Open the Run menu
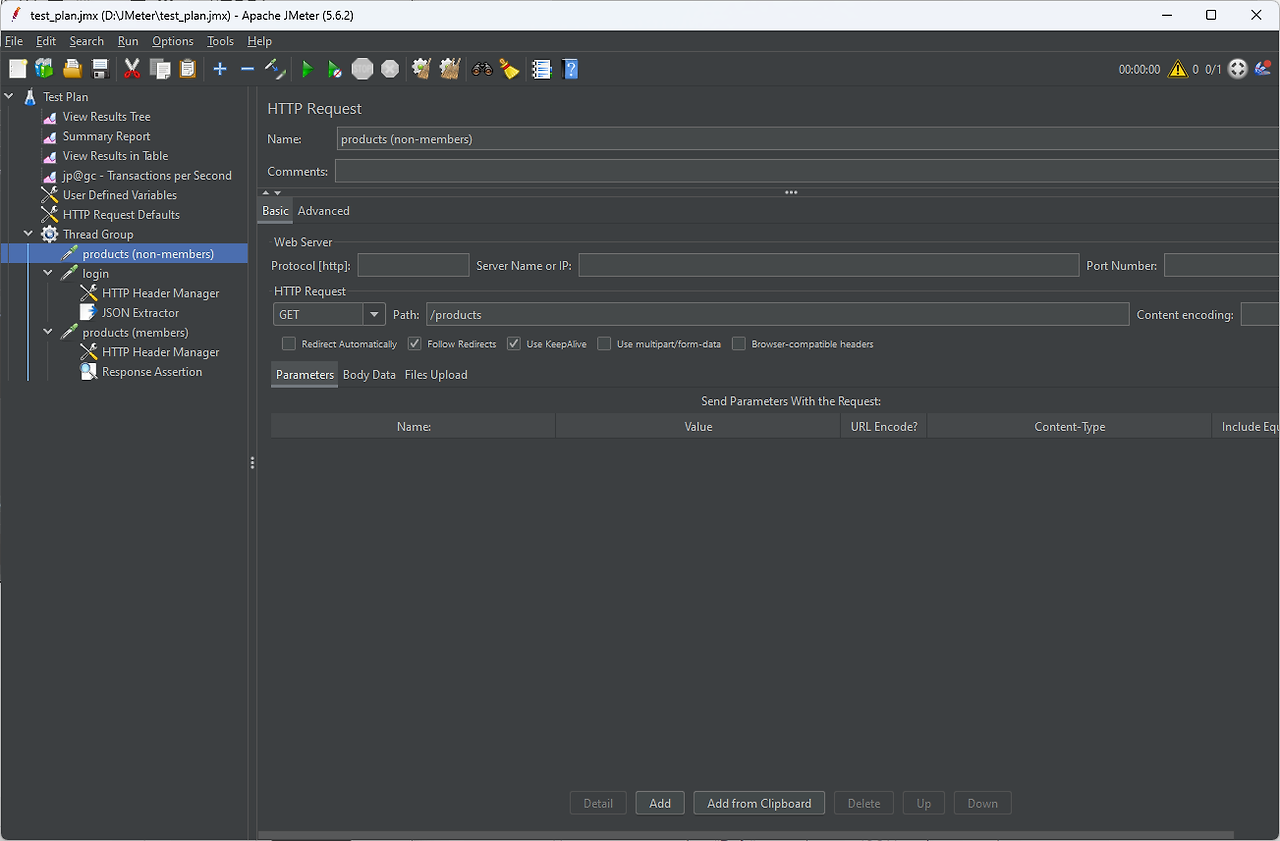Image resolution: width=1280 pixels, height=841 pixels. coord(128,41)
